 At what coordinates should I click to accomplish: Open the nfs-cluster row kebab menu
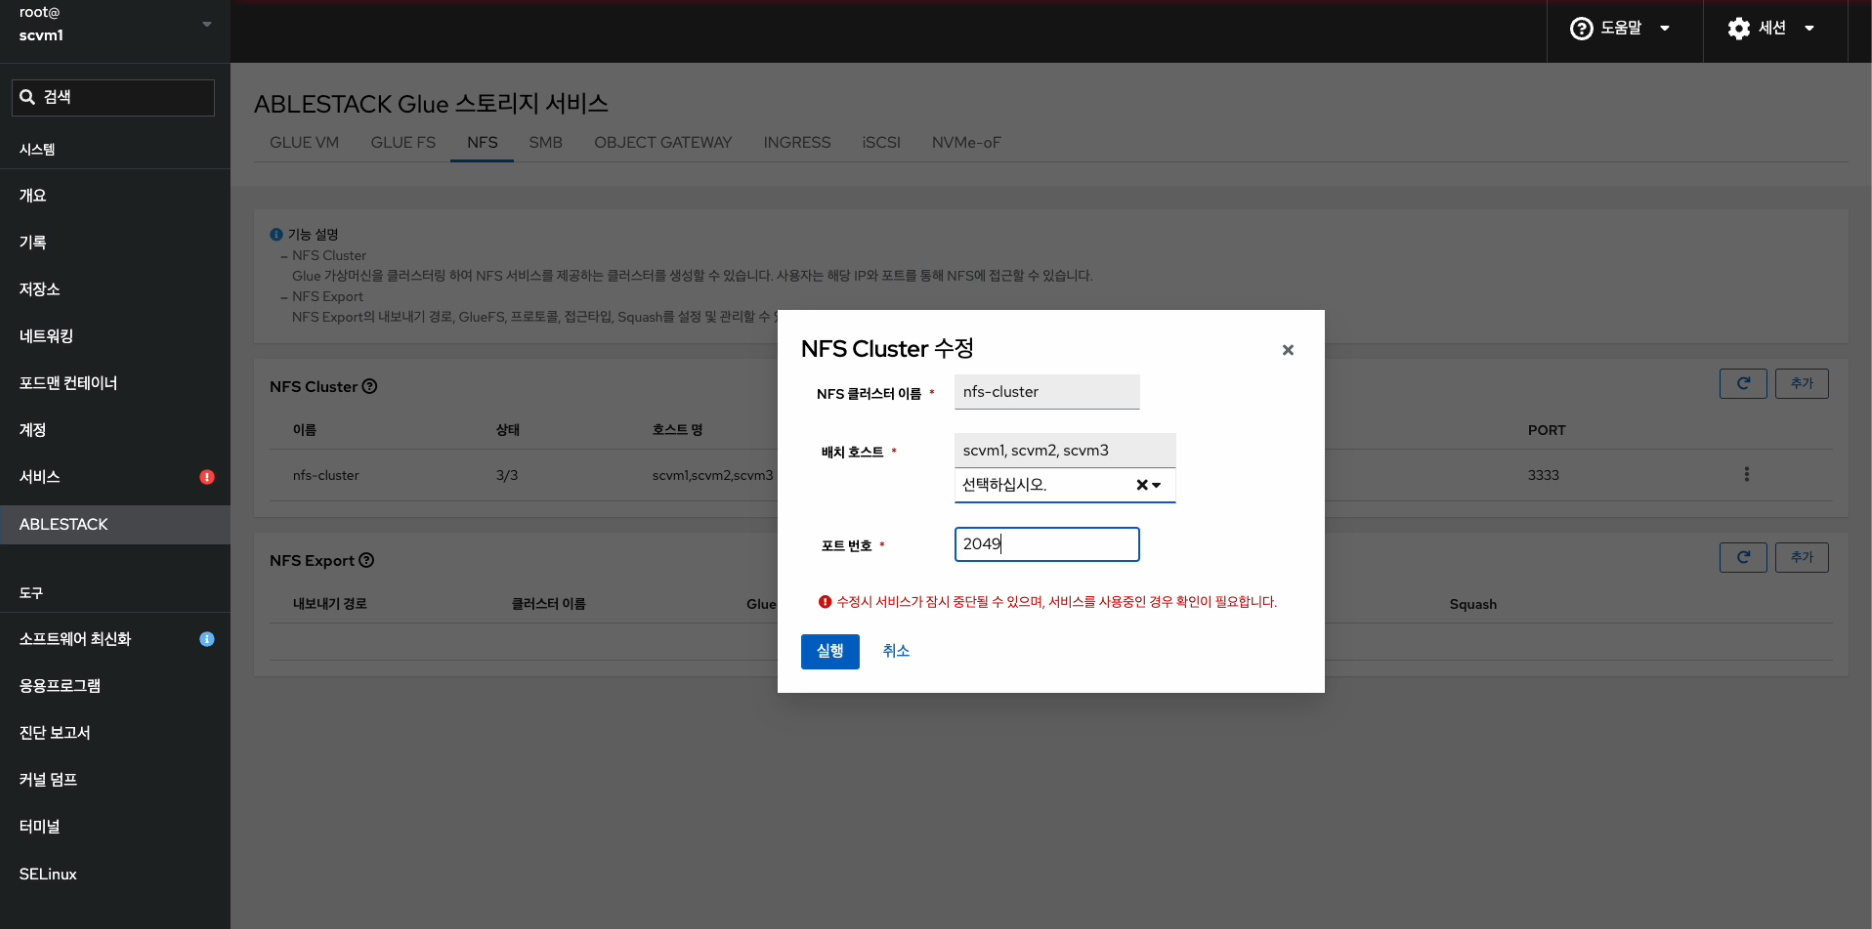point(1746,475)
